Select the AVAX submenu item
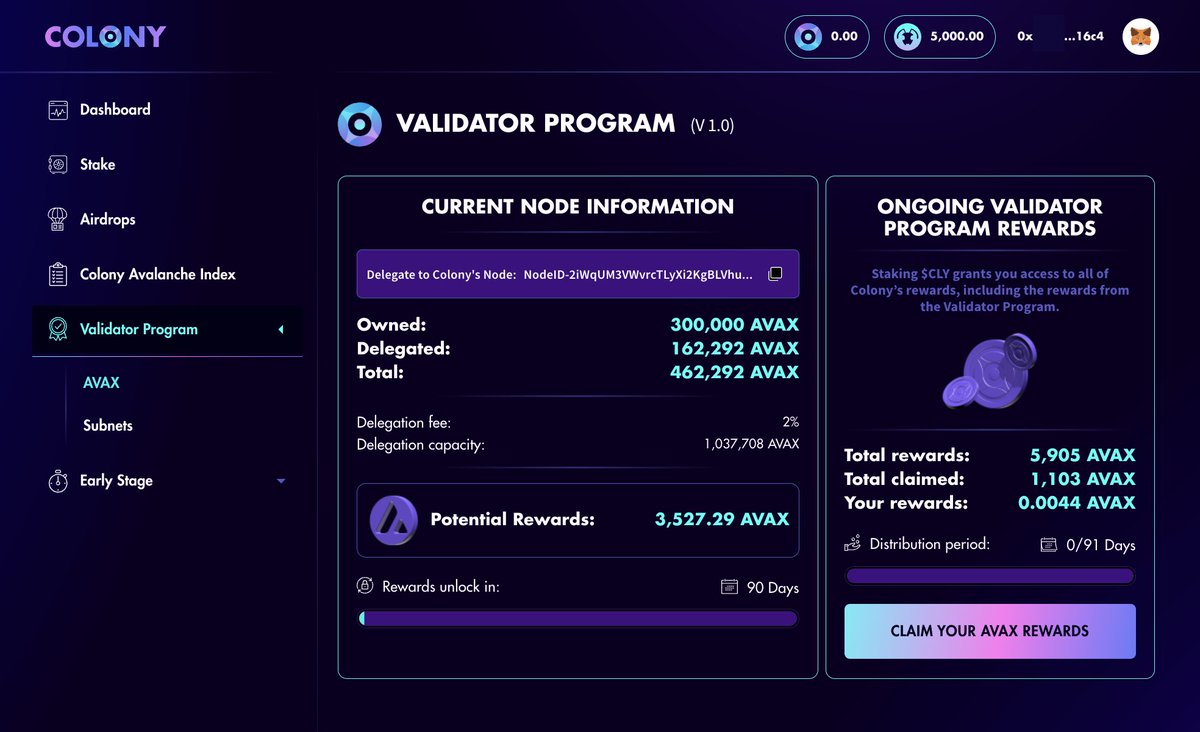1200x732 pixels. (101, 383)
